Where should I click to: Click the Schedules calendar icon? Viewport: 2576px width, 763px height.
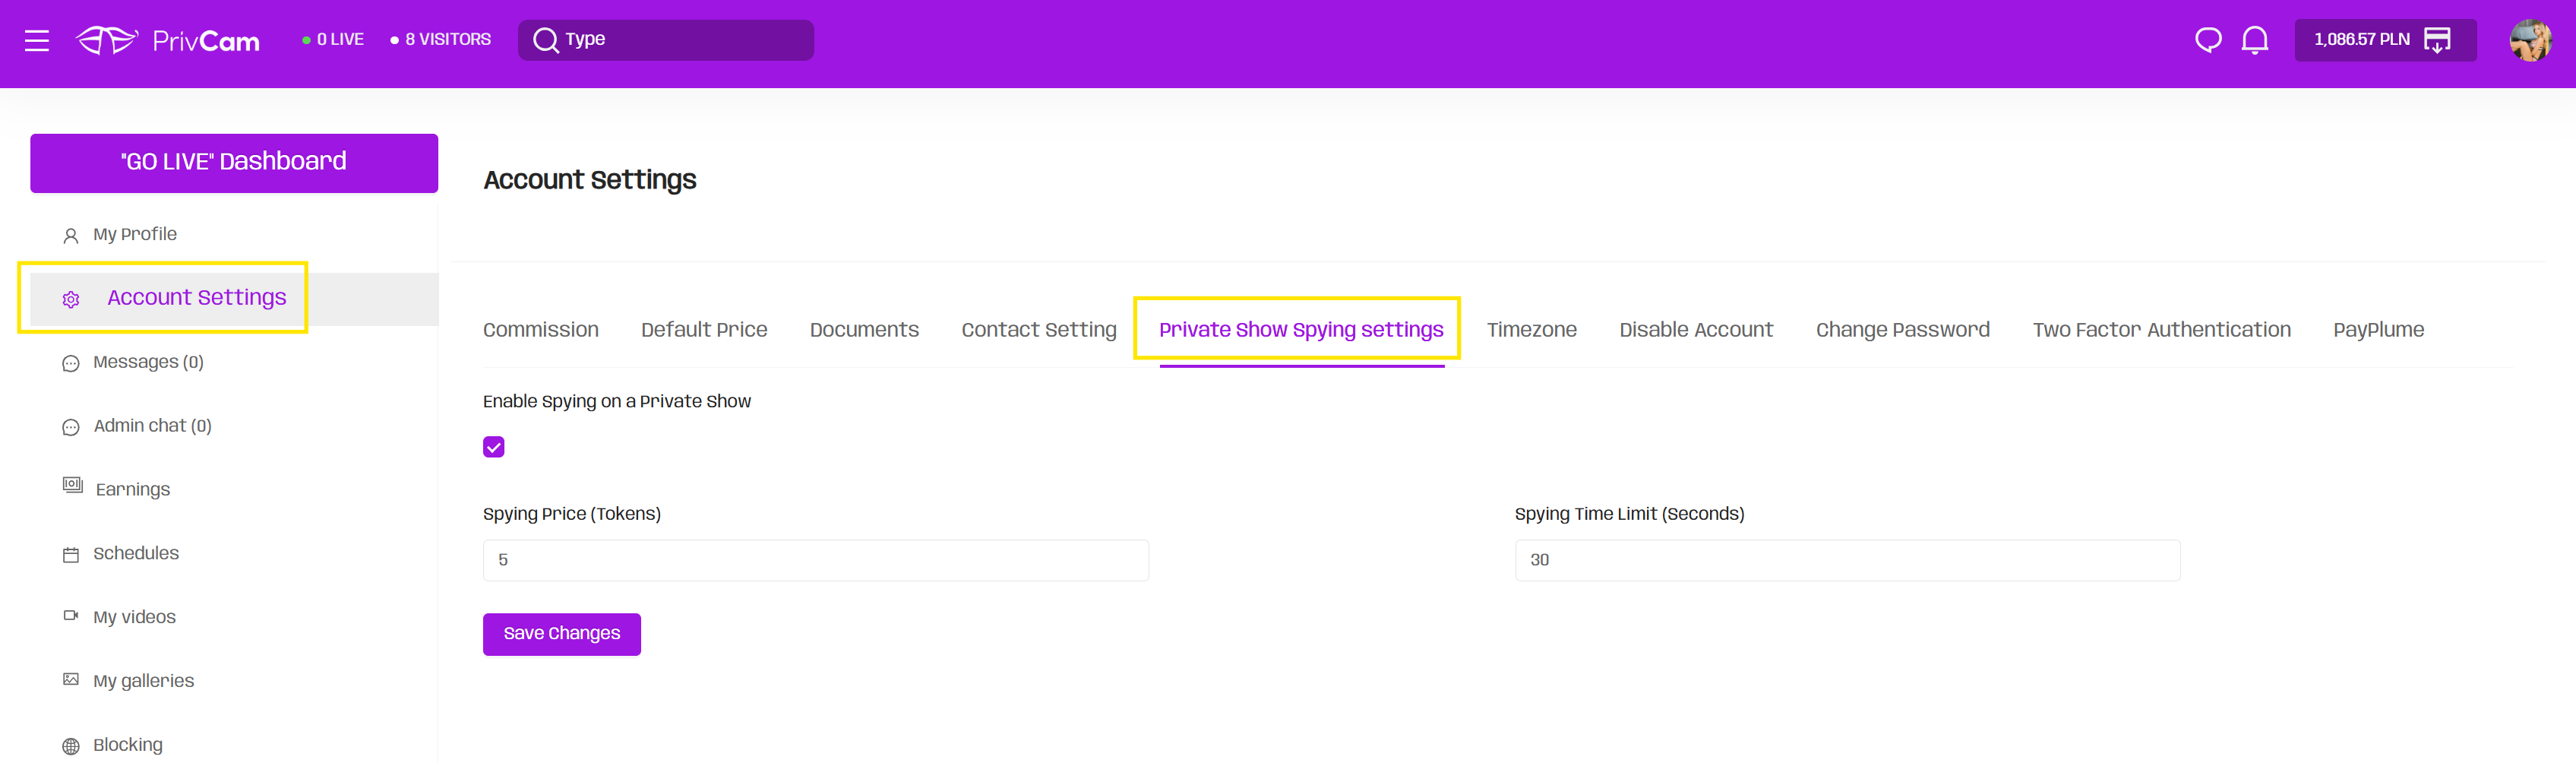(x=71, y=554)
